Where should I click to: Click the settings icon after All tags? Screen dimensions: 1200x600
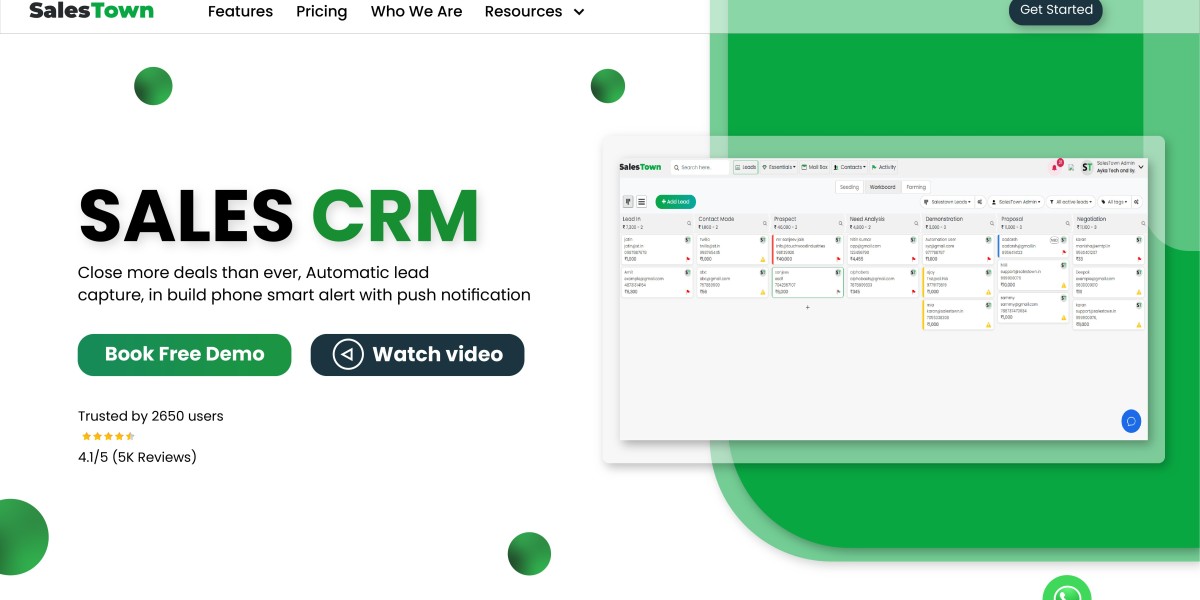point(1136,202)
